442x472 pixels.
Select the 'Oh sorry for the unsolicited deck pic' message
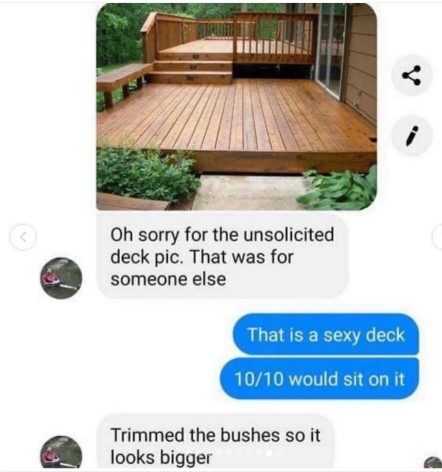click(222, 256)
